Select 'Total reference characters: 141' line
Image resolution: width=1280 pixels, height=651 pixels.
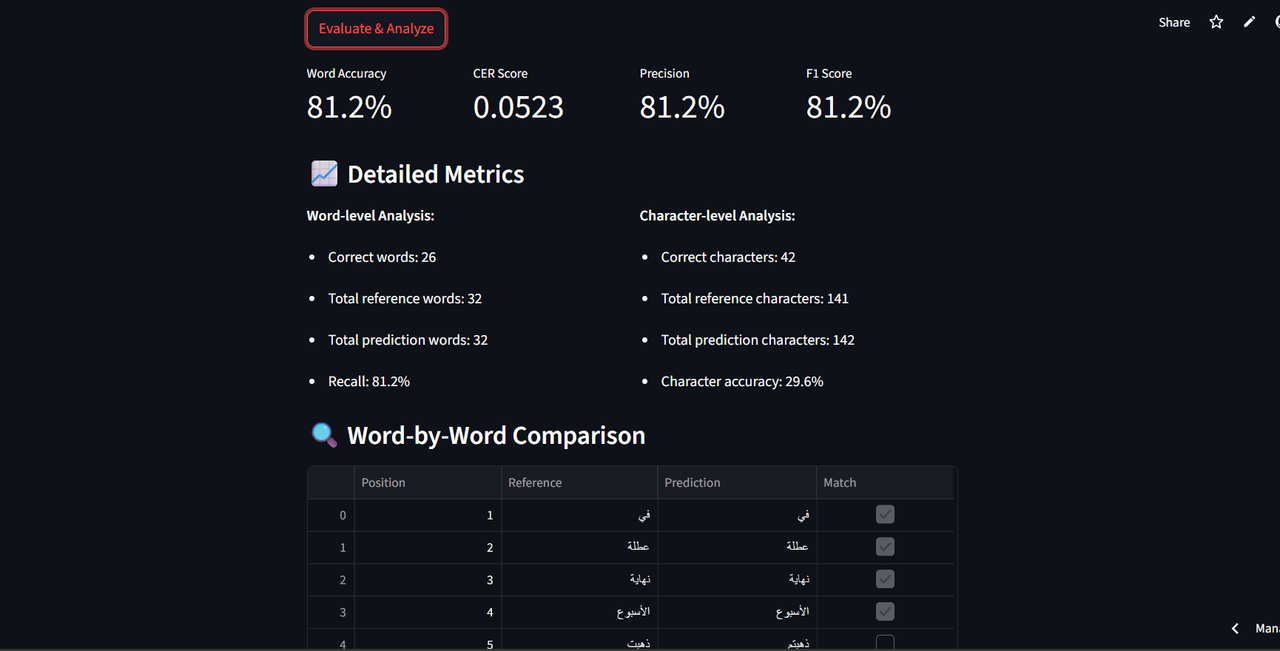755,299
